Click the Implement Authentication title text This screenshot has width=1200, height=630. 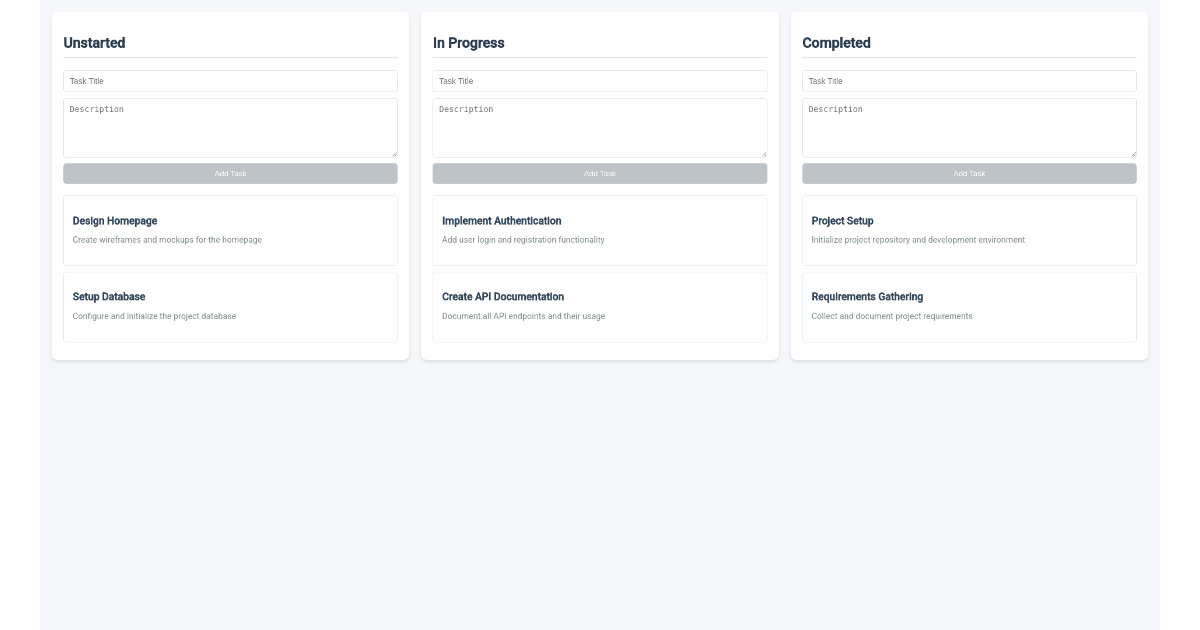pos(502,220)
